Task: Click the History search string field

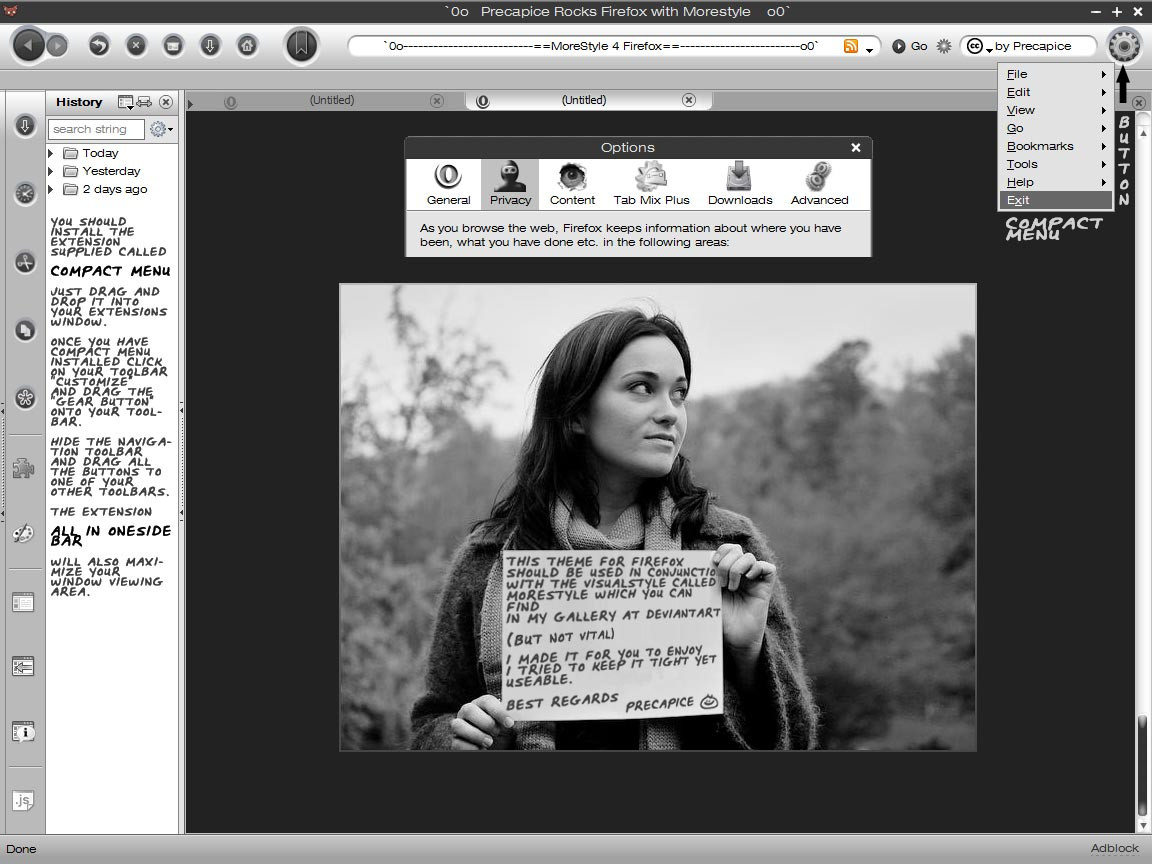Action: click(x=96, y=129)
